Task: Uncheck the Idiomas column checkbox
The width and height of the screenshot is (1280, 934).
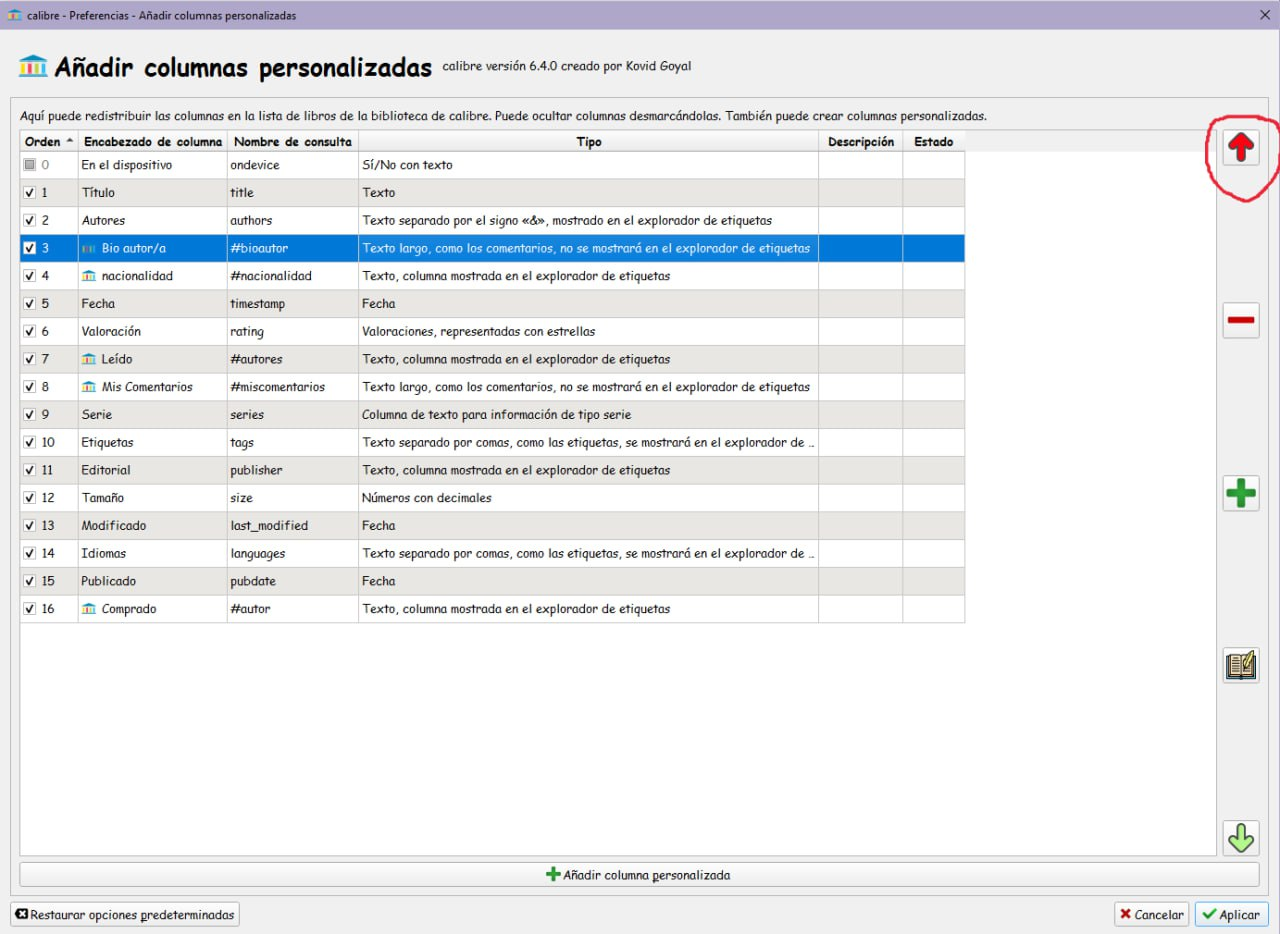Action: pyautogui.click(x=30, y=553)
